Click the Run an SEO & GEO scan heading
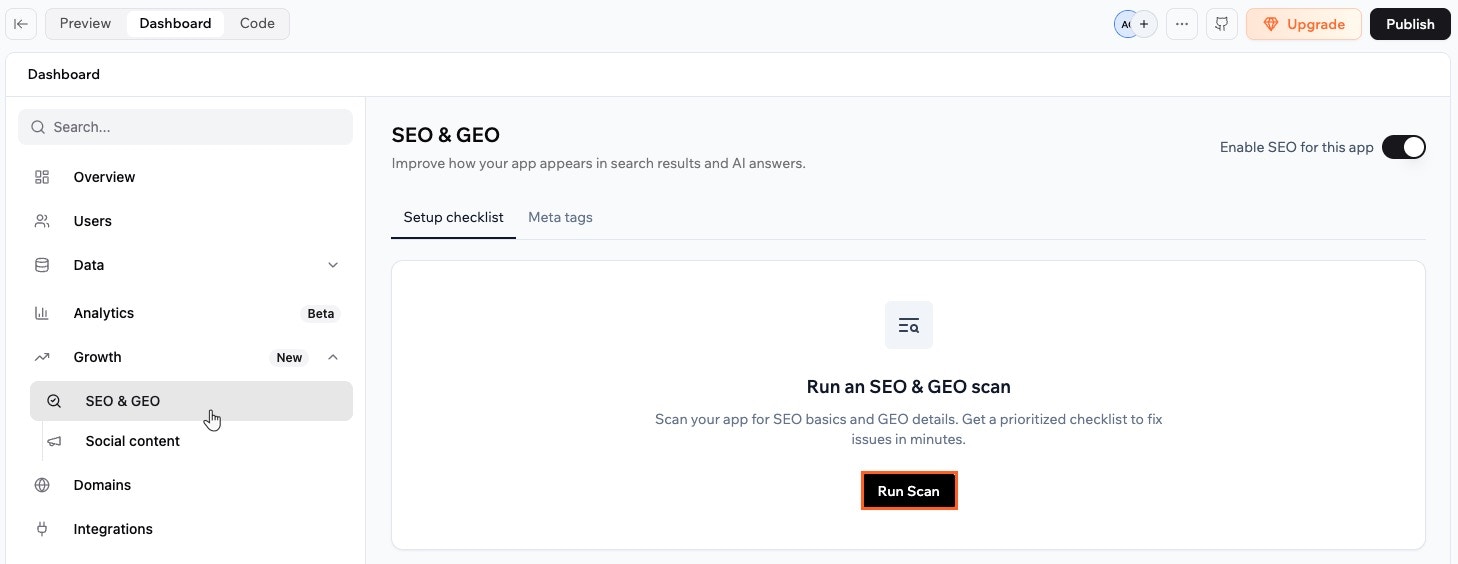 (908, 387)
